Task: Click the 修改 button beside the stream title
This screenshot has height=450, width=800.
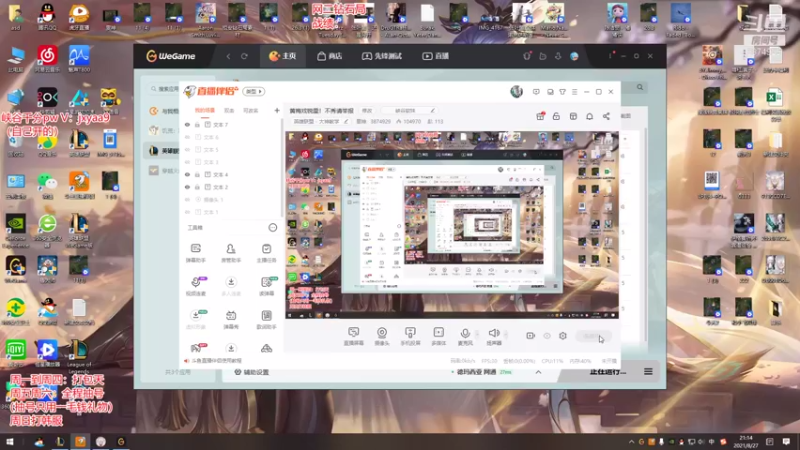Action: (x=367, y=111)
